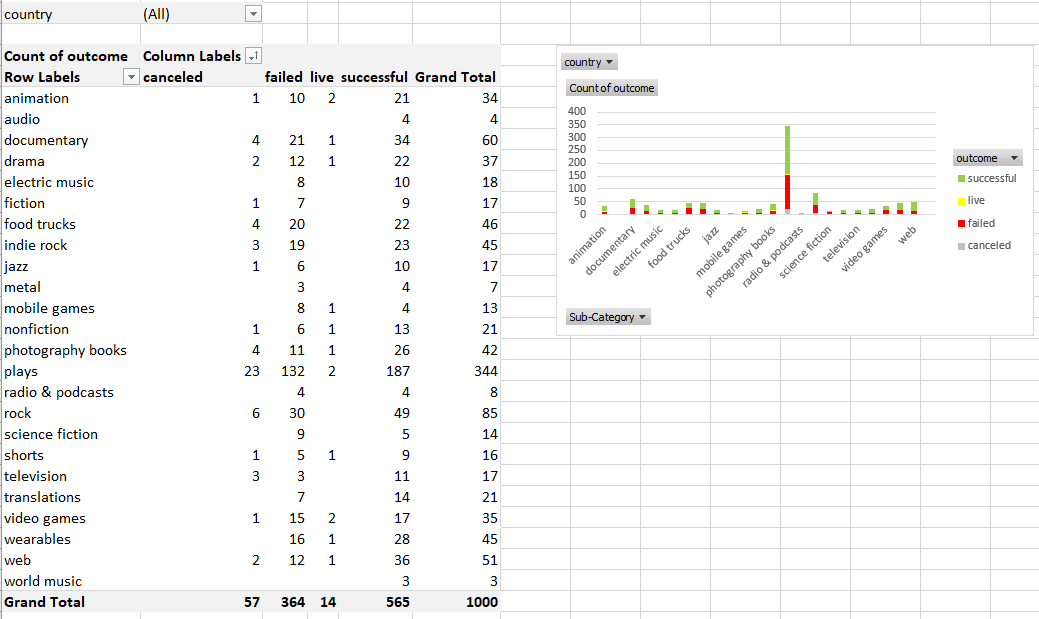Image resolution: width=1039 pixels, height=619 pixels.
Task: Click the Count of outcome chart field button
Action: [x=611, y=87]
